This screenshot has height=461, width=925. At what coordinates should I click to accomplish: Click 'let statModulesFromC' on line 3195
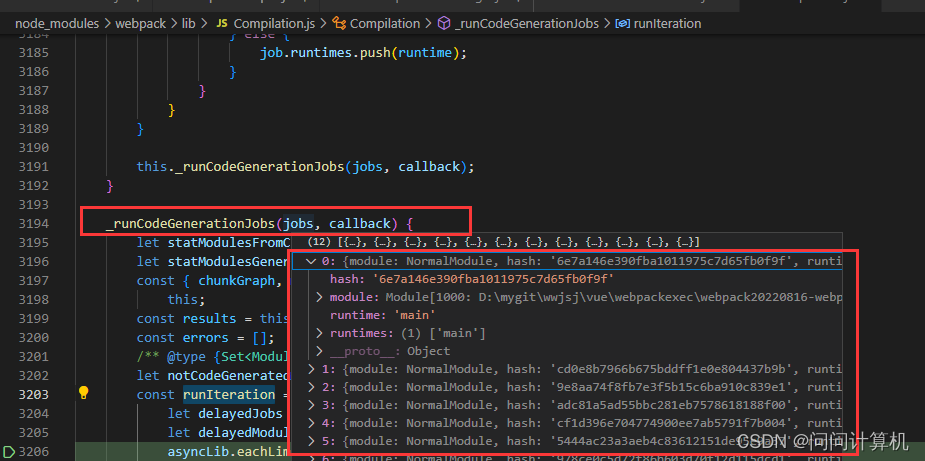click(214, 243)
